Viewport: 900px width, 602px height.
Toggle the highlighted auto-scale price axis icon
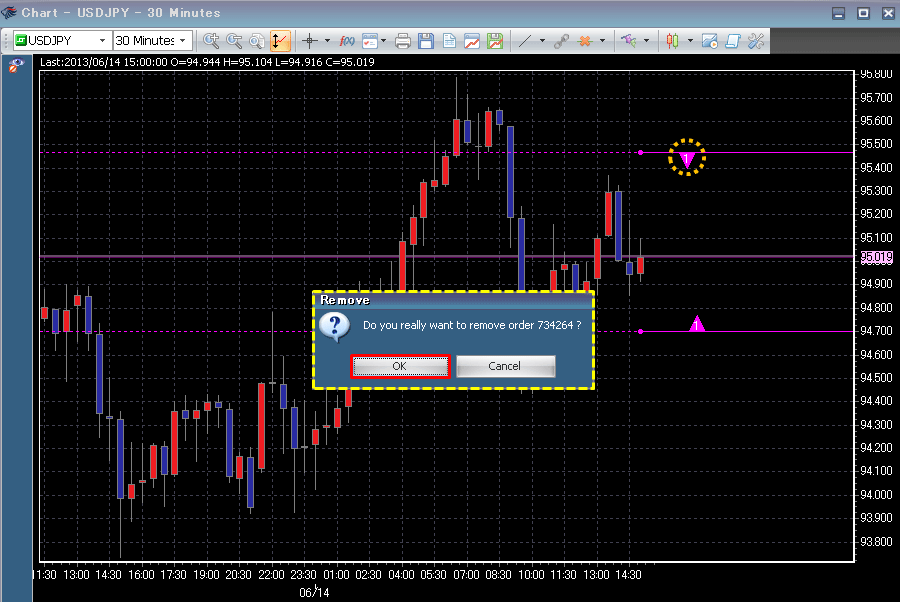[280, 41]
